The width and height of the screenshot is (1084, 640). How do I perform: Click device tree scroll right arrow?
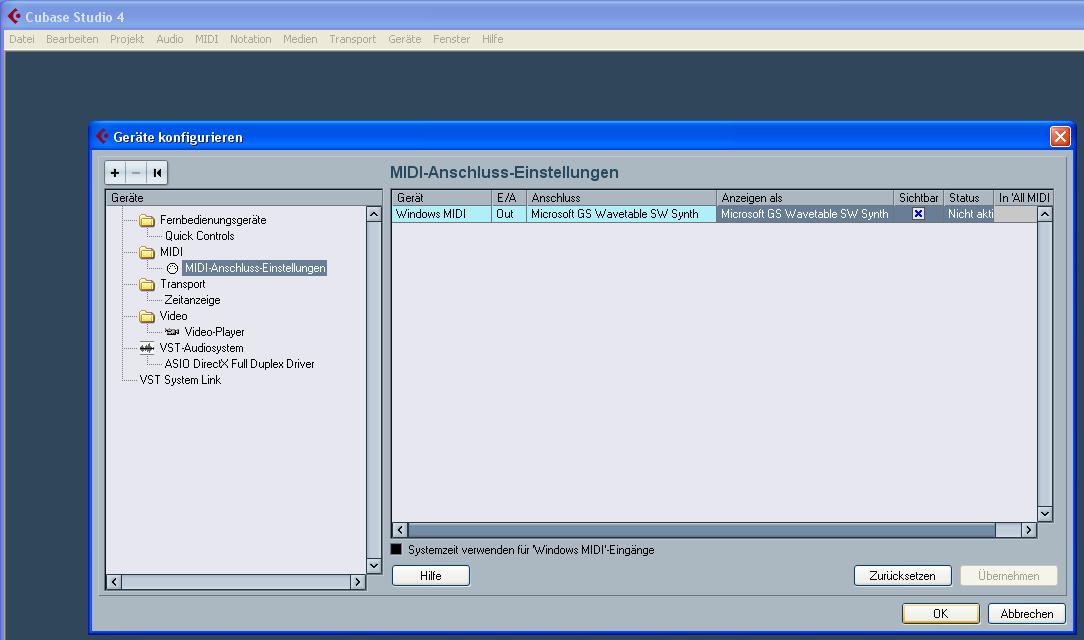pos(357,582)
